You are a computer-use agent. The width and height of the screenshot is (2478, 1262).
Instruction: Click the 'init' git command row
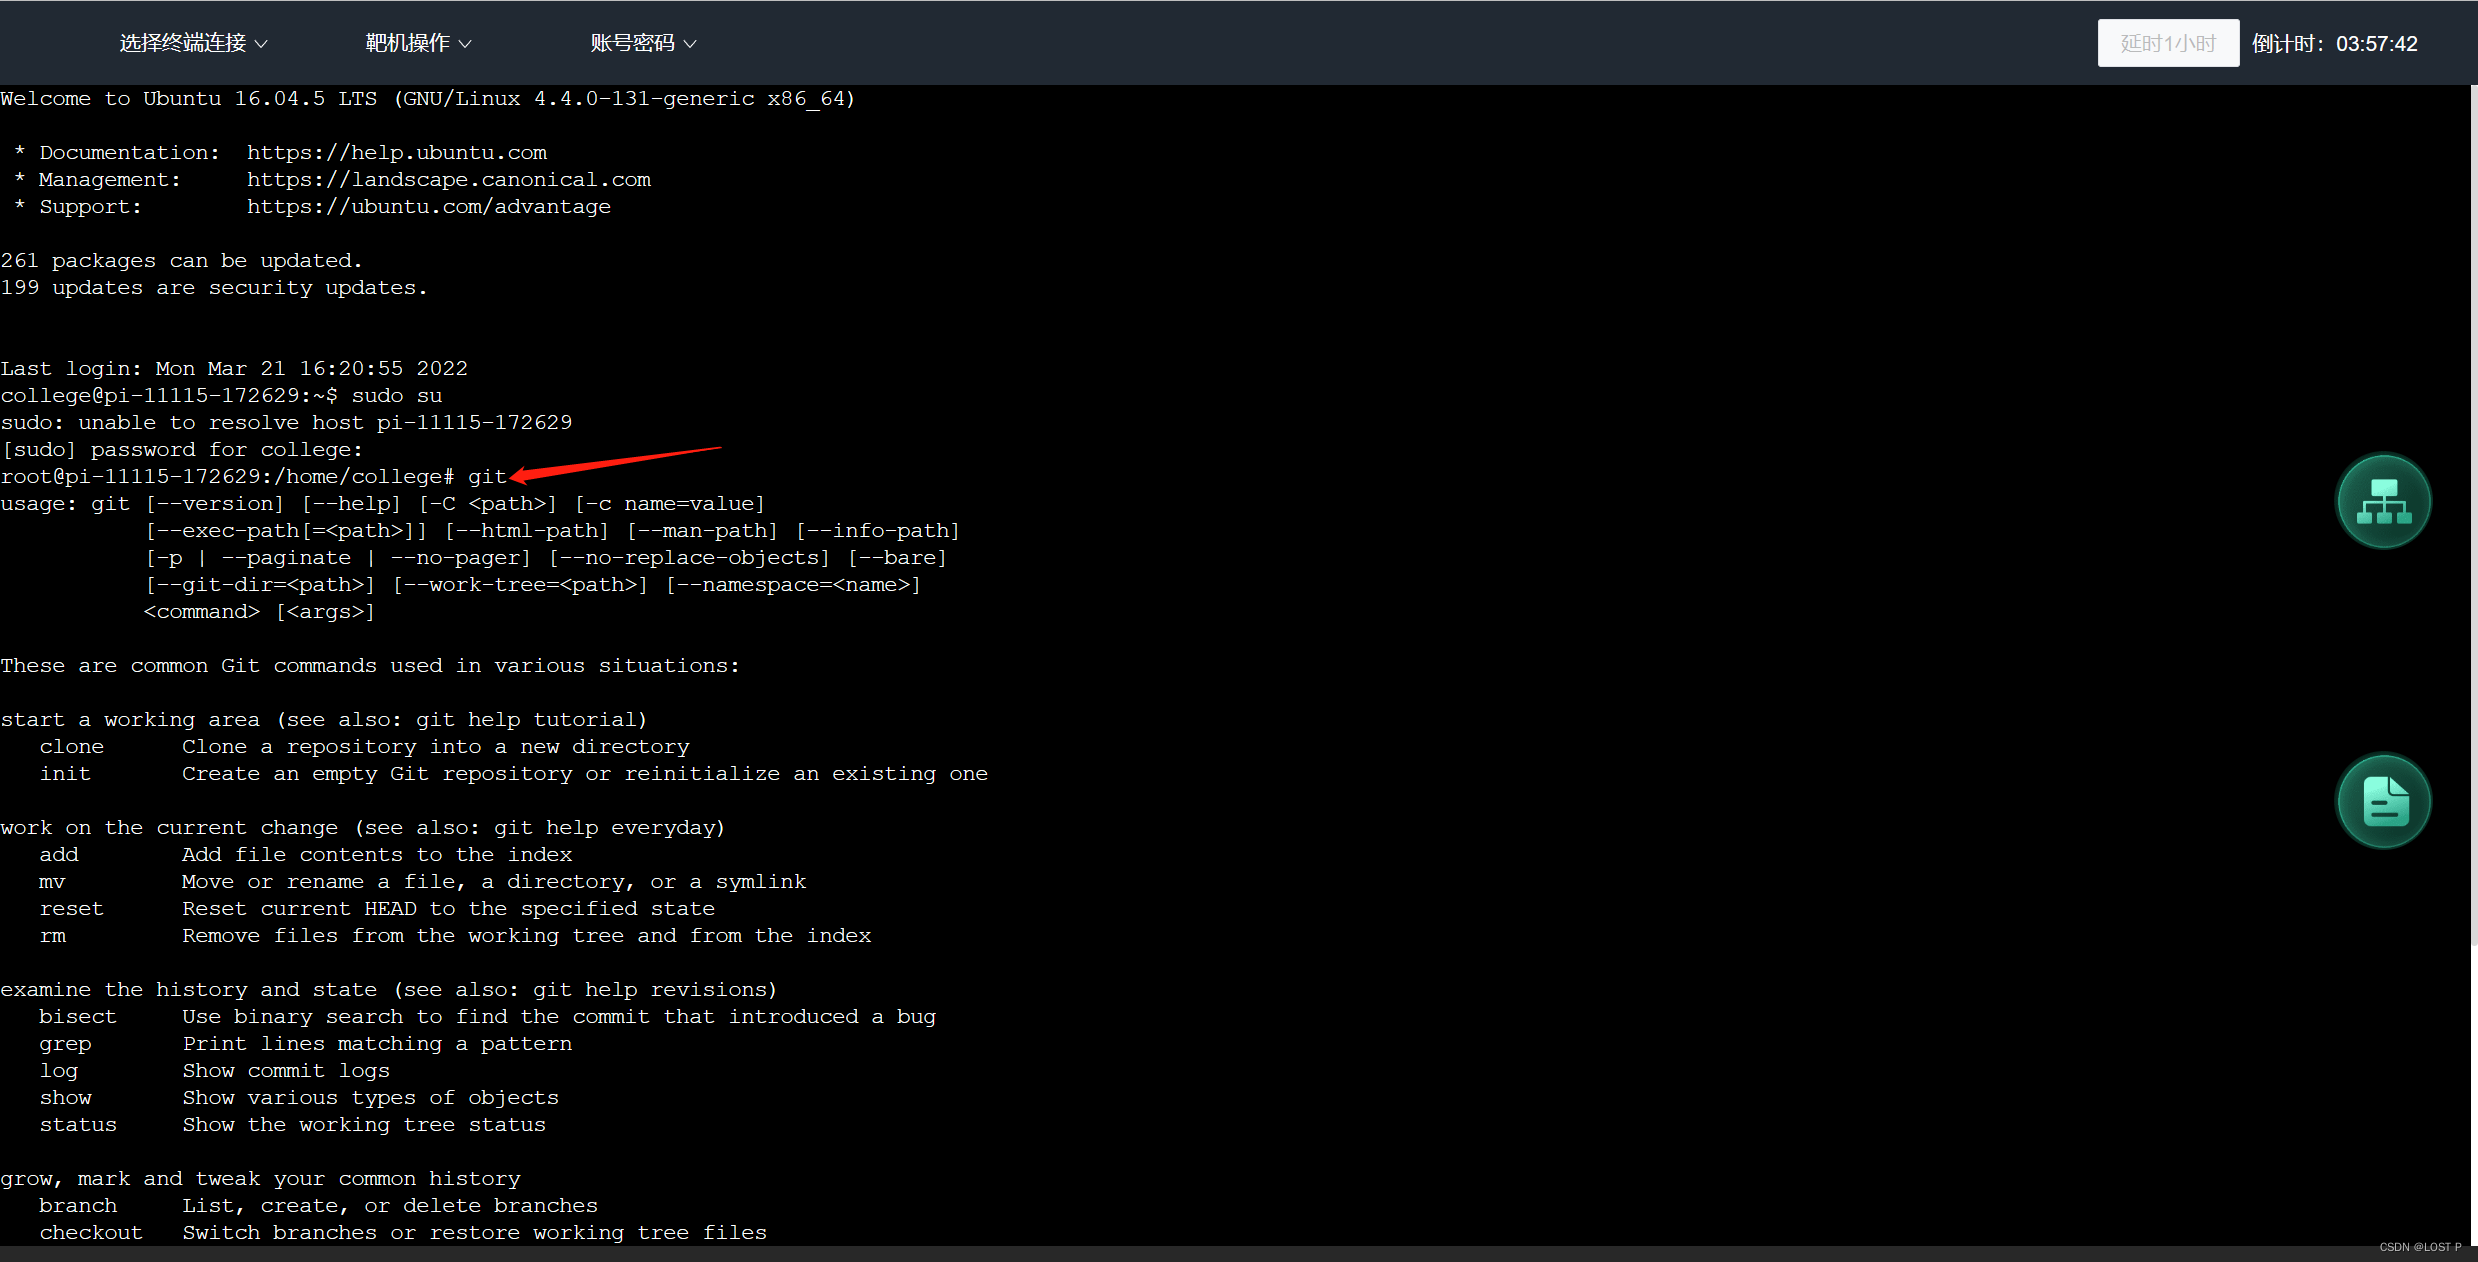pos(513,773)
